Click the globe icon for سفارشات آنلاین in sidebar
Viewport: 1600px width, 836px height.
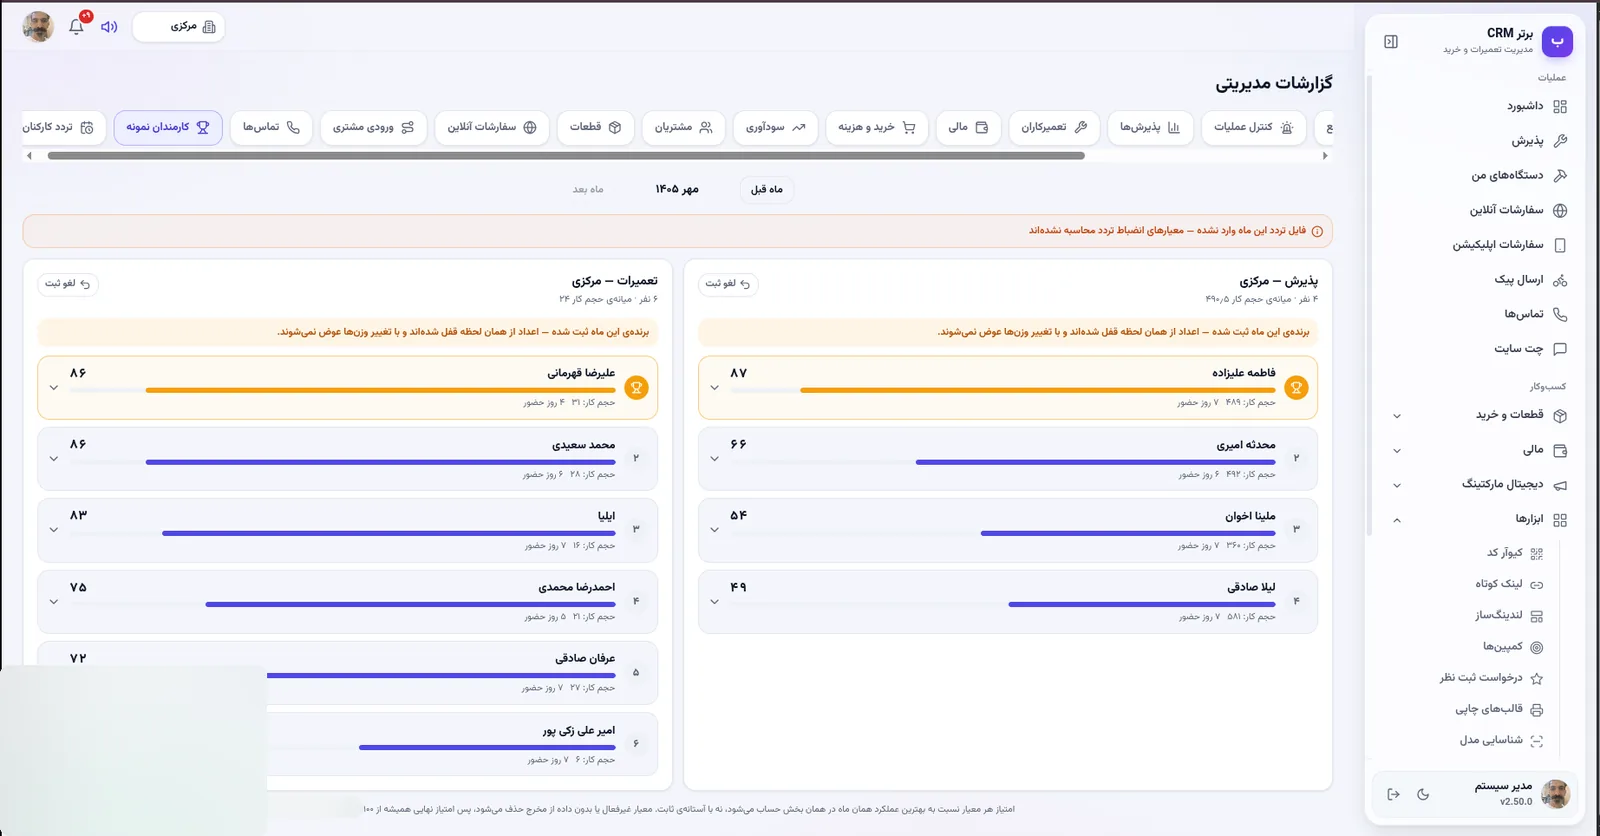(x=1560, y=211)
